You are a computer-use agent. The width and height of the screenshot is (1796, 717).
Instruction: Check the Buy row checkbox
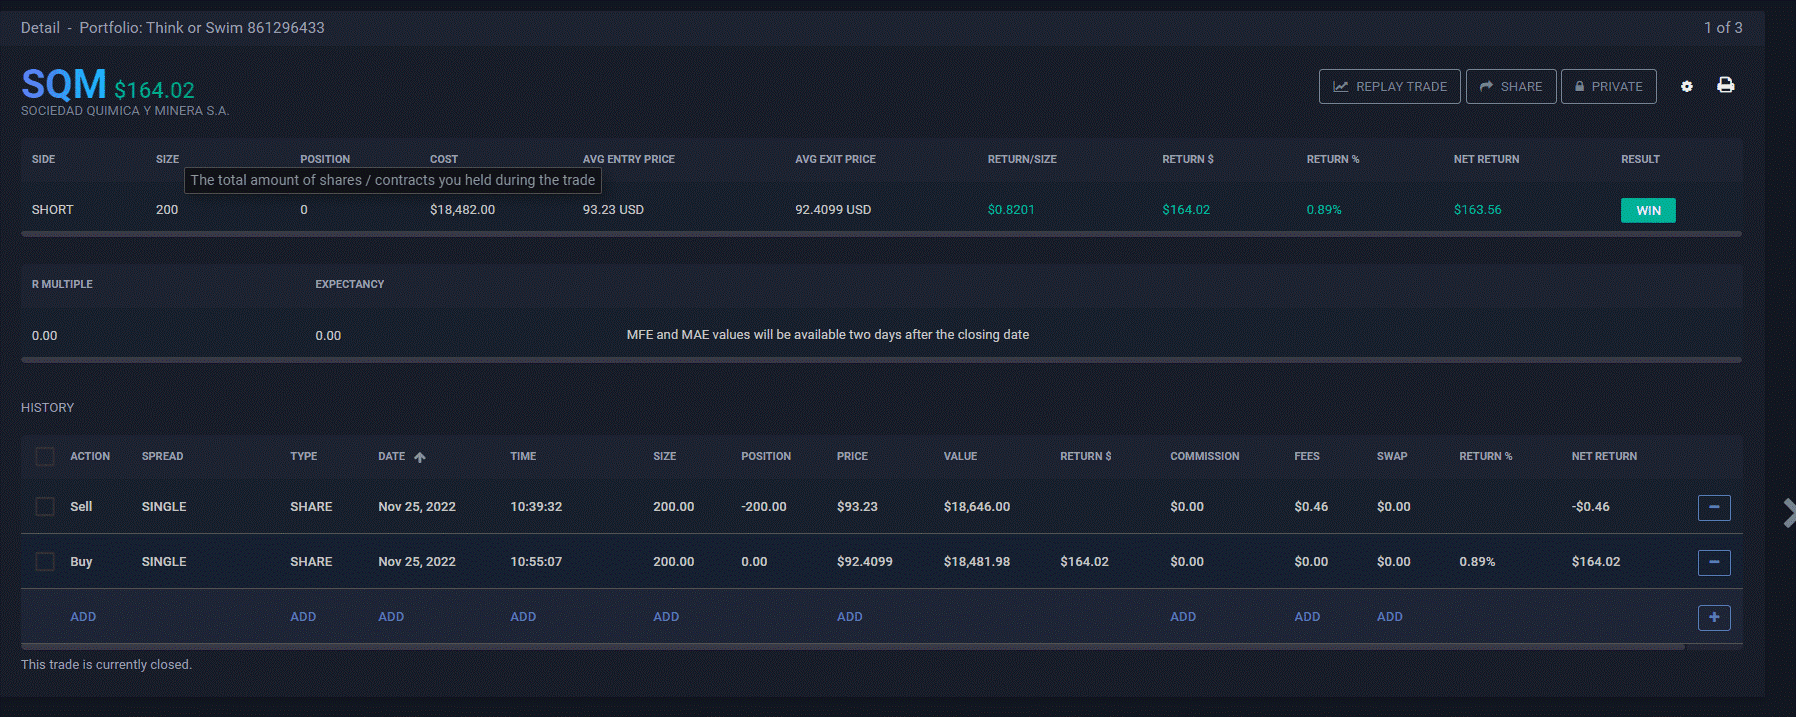pos(45,562)
